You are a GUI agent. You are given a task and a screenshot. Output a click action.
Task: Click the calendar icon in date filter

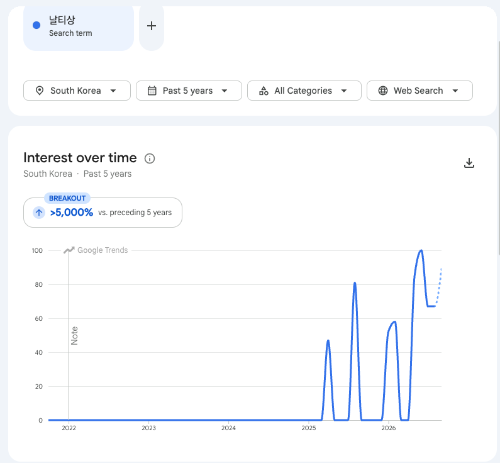click(152, 91)
